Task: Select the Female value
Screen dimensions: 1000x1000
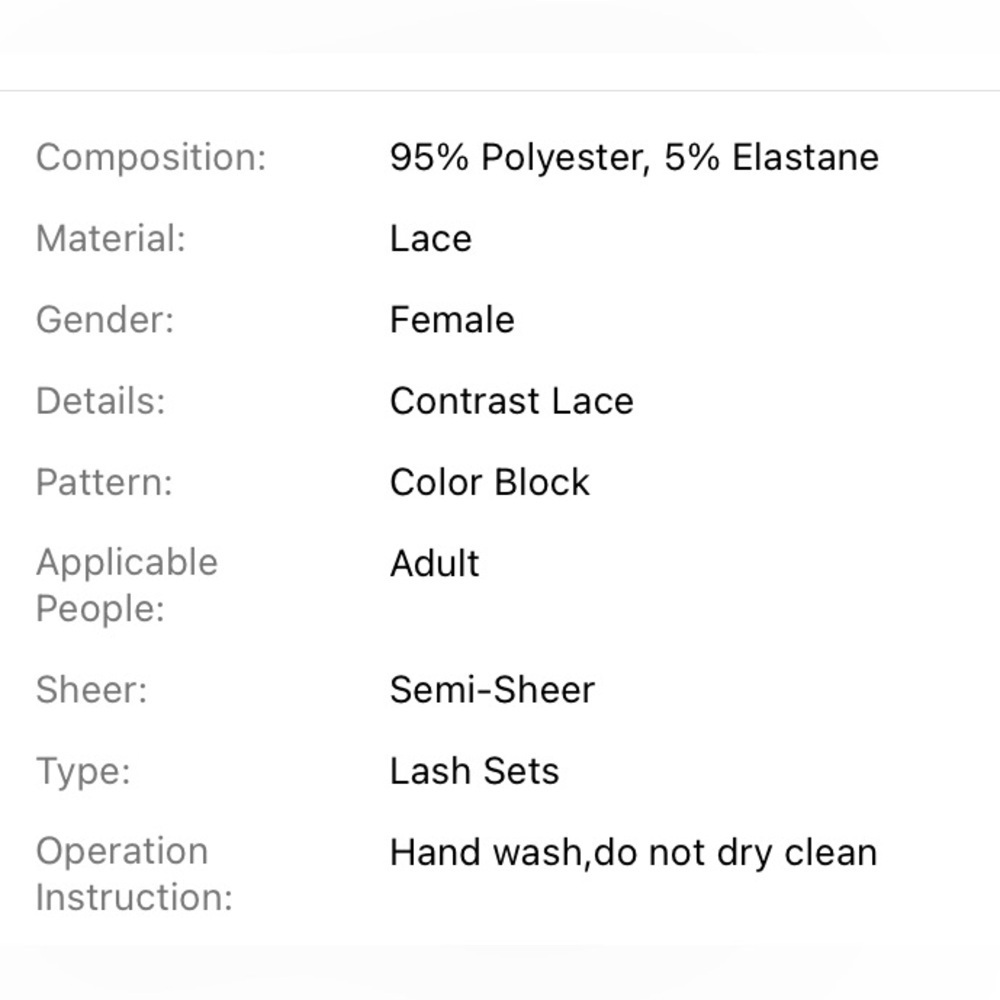Action: 452,320
